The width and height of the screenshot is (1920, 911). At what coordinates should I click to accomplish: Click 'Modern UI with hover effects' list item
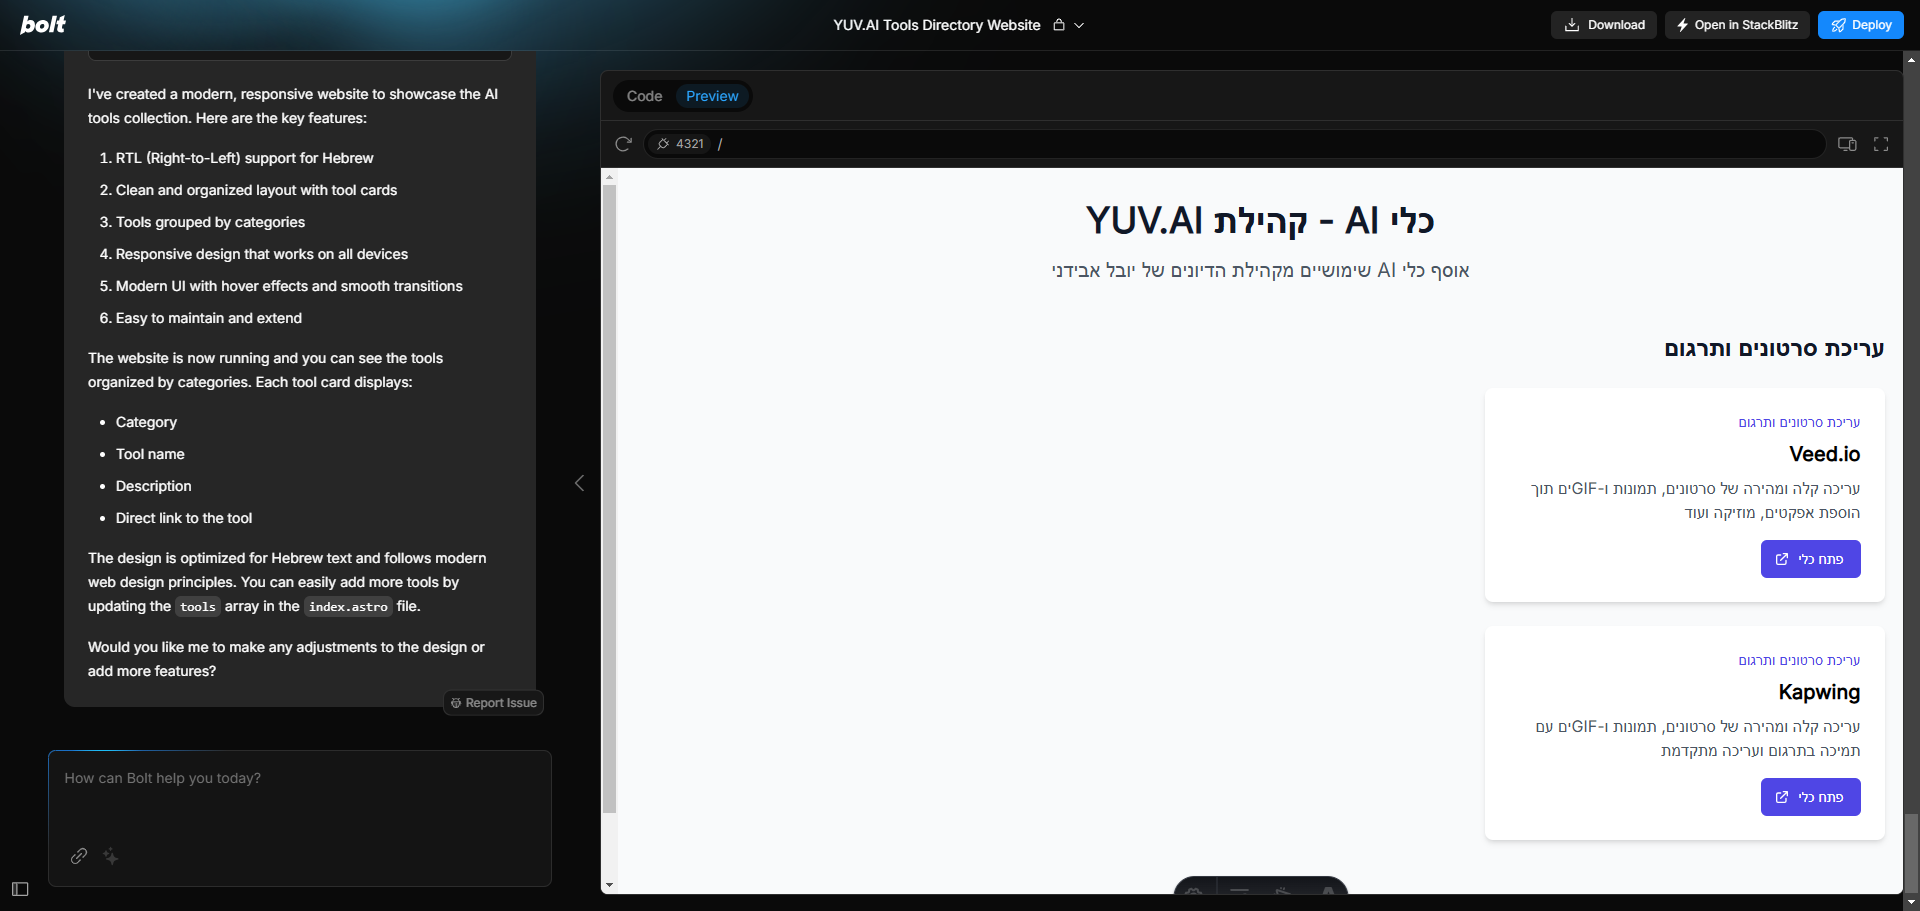289,286
